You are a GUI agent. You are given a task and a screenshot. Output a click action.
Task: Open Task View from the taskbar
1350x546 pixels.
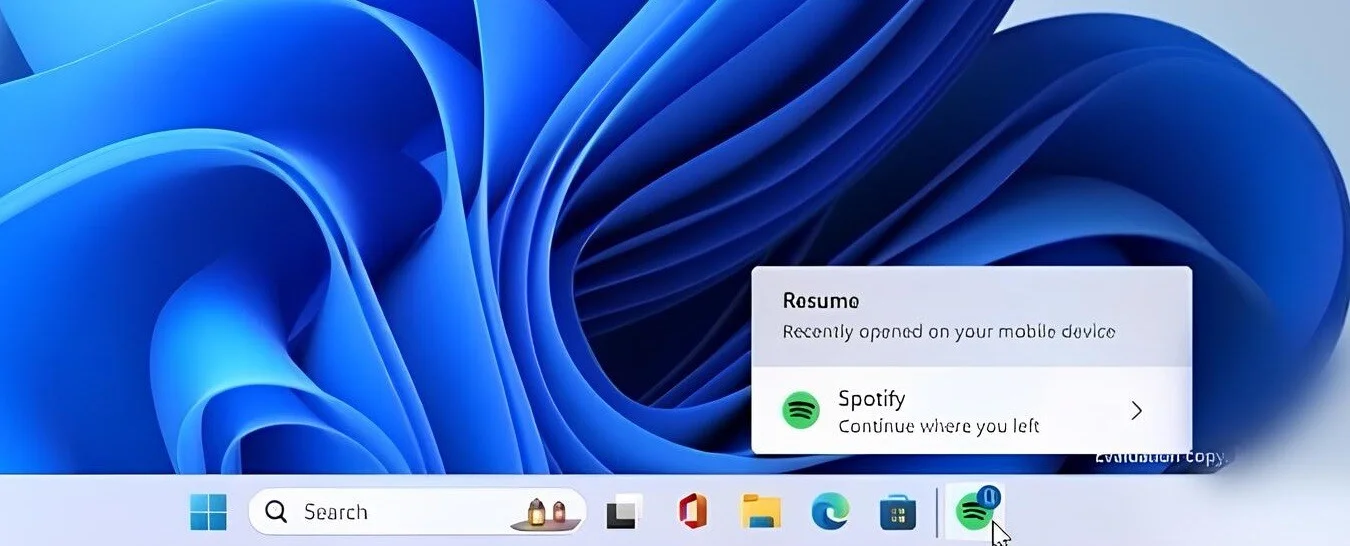(625, 512)
